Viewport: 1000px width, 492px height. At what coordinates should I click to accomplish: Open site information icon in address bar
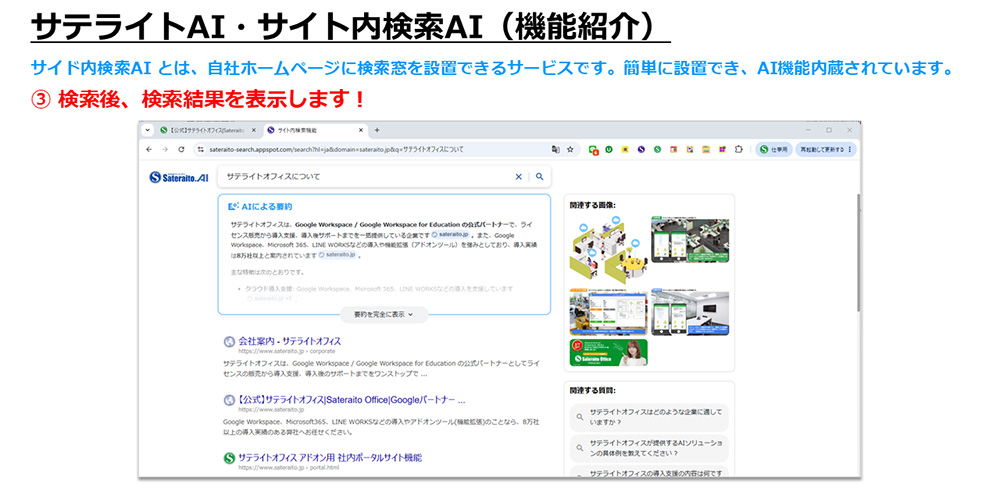coord(200,149)
